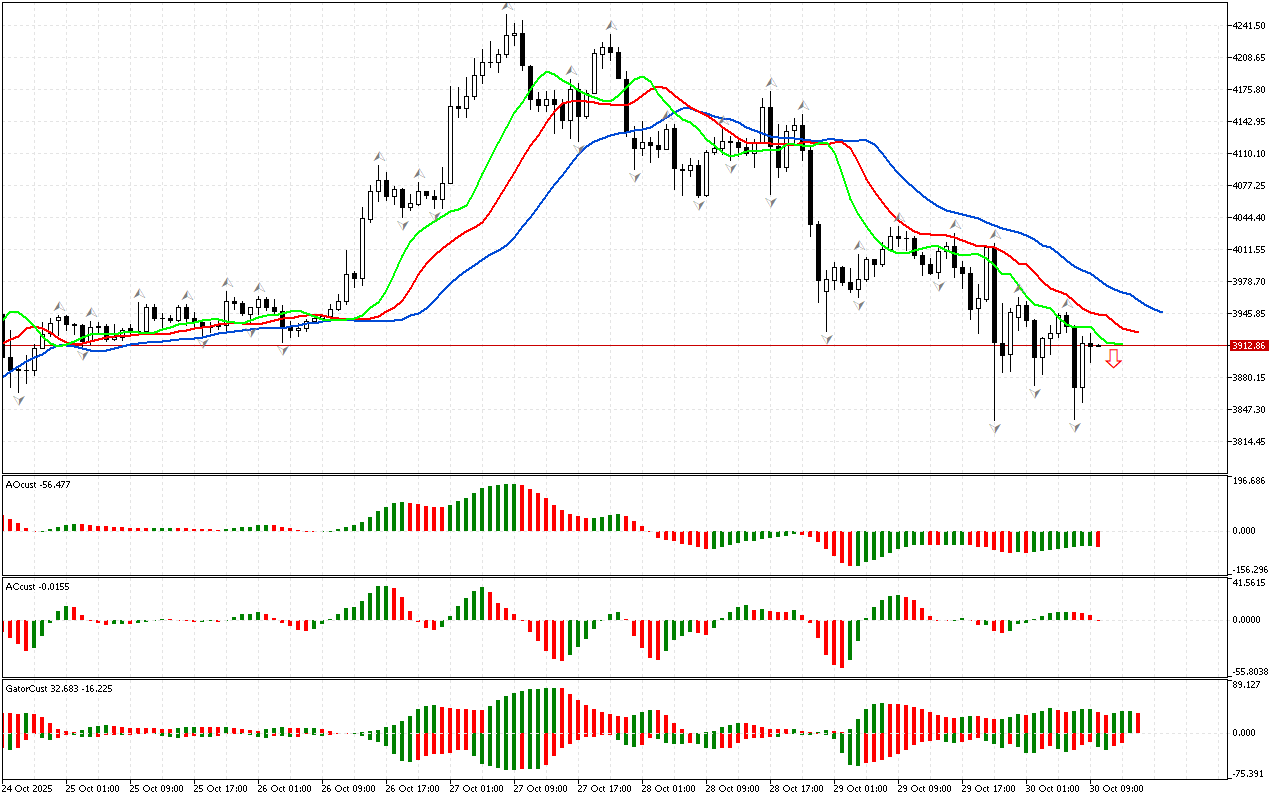The width and height of the screenshot is (1280, 800).
Task: Click the -55.8038 value on AC scale
Action: (x=1251, y=671)
